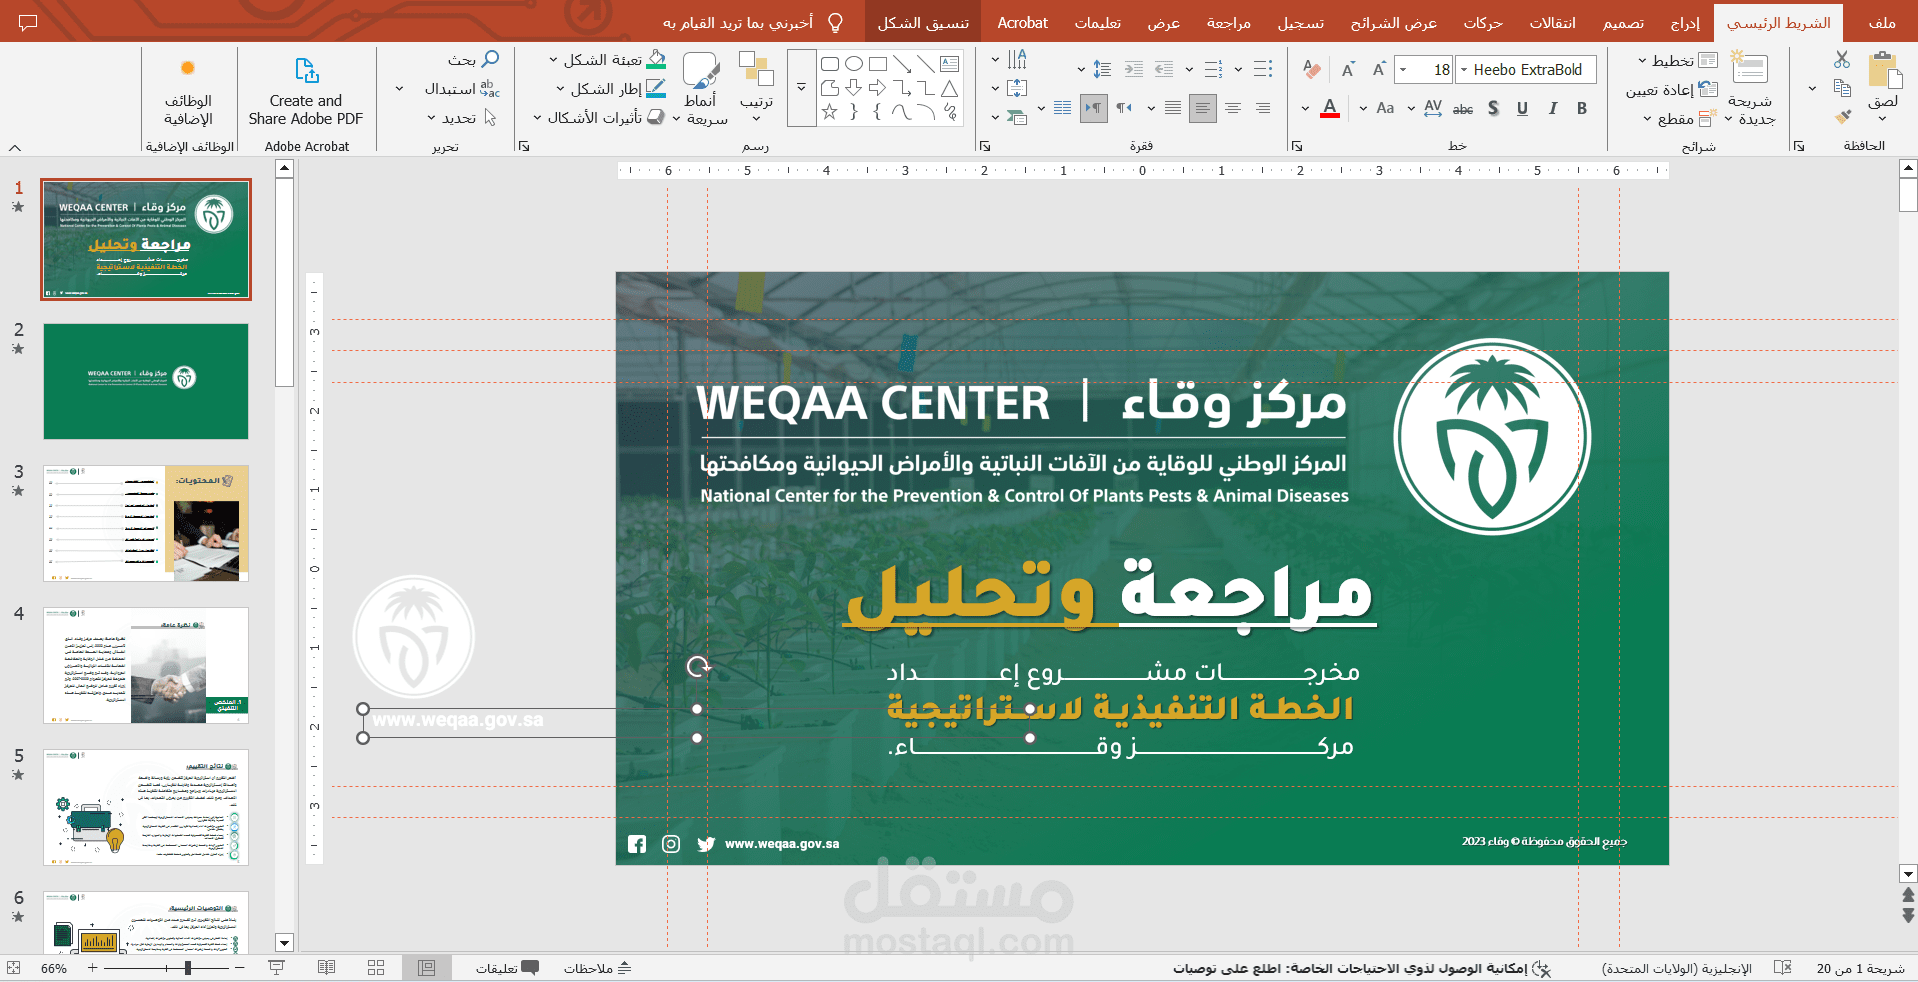Click the Columns icon in paragraph group
The height and width of the screenshot is (982, 1918).
pyautogui.click(x=1062, y=108)
